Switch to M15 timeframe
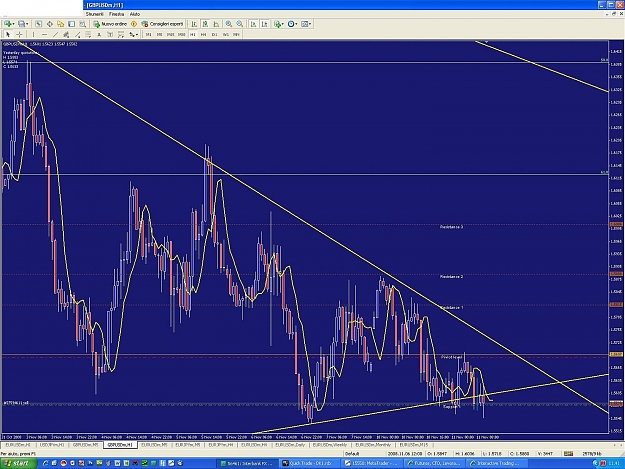This screenshot has width=625, height=469. coord(170,34)
